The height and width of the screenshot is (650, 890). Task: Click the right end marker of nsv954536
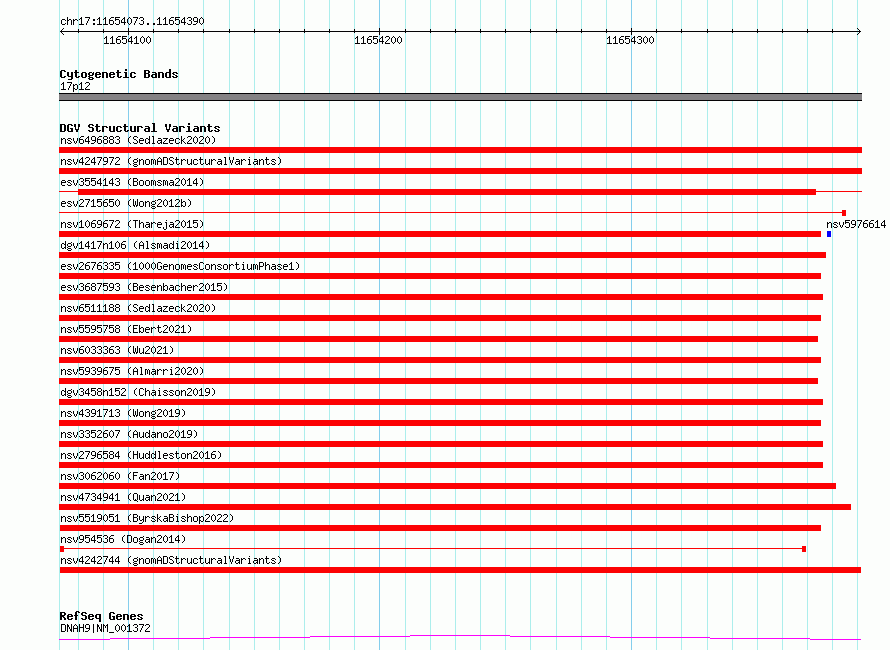[804, 549]
